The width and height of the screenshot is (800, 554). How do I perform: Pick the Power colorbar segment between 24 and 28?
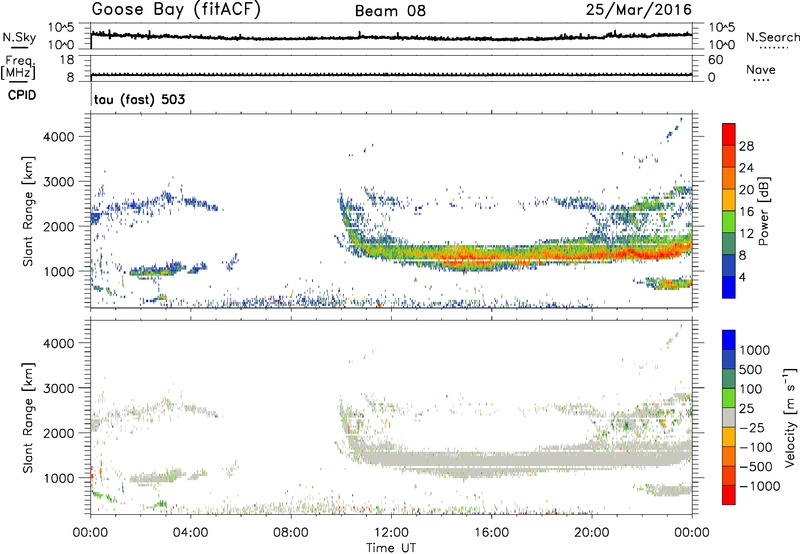pyautogui.click(x=729, y=156)
